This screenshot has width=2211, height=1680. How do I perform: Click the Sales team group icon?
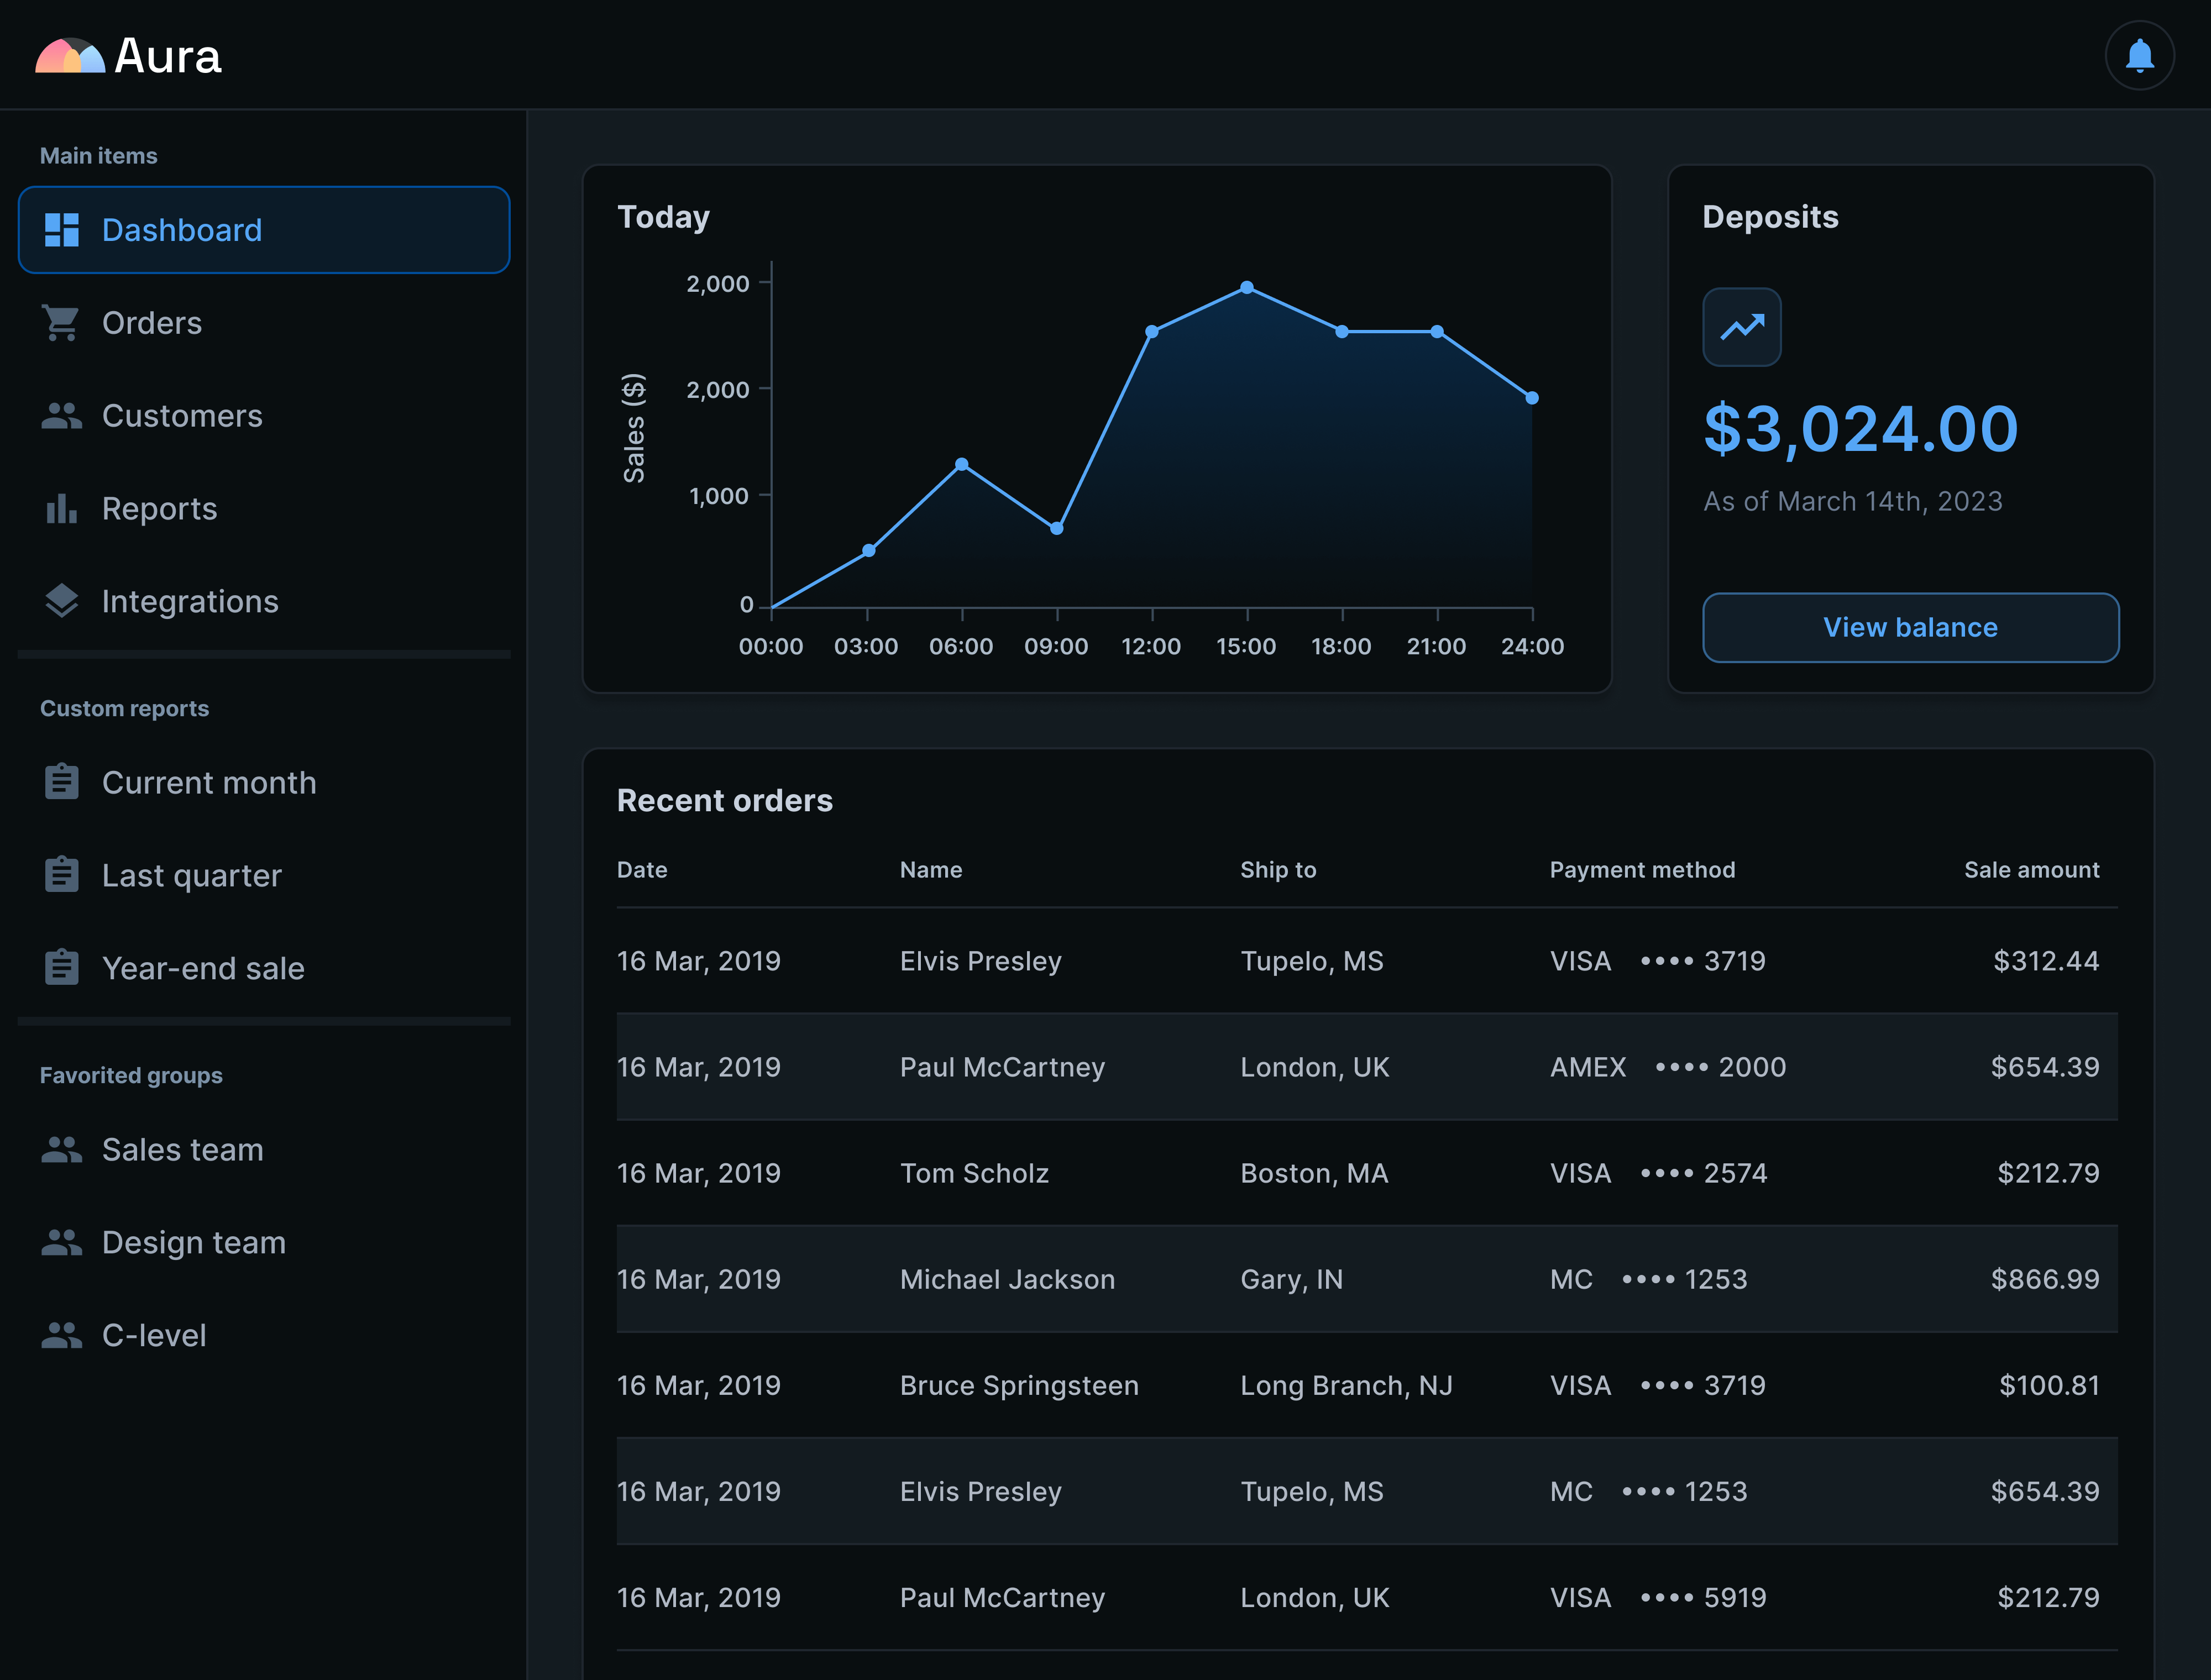61,1150
